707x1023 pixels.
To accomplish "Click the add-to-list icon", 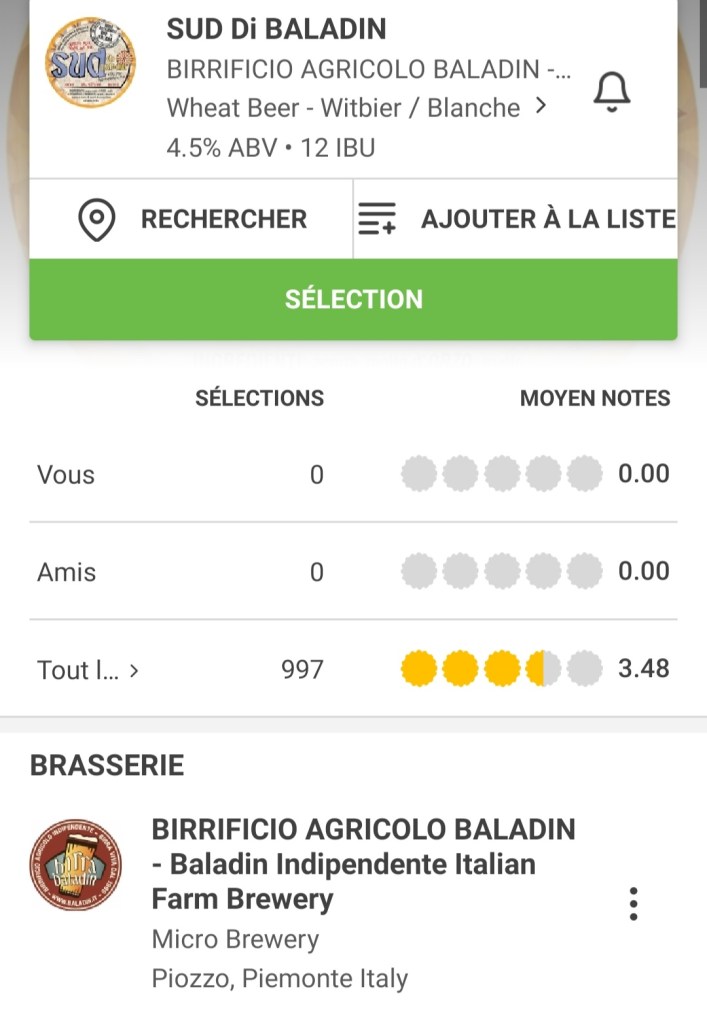I will point(377,218).
